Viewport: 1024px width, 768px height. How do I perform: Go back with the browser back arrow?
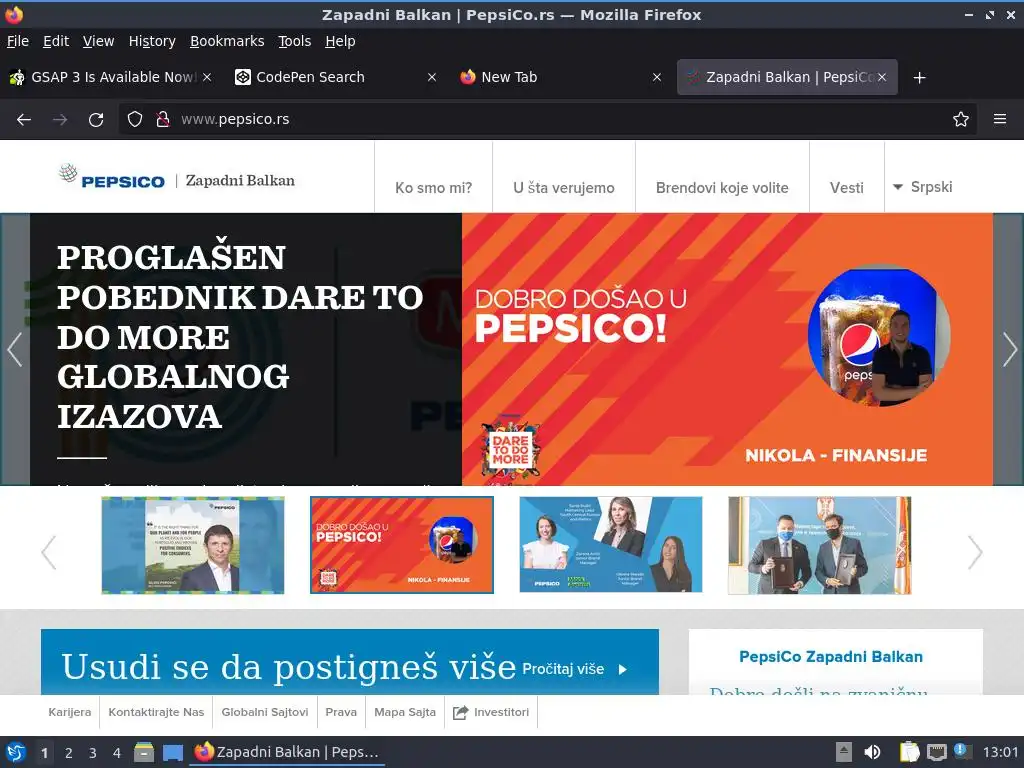click(24, 120)
